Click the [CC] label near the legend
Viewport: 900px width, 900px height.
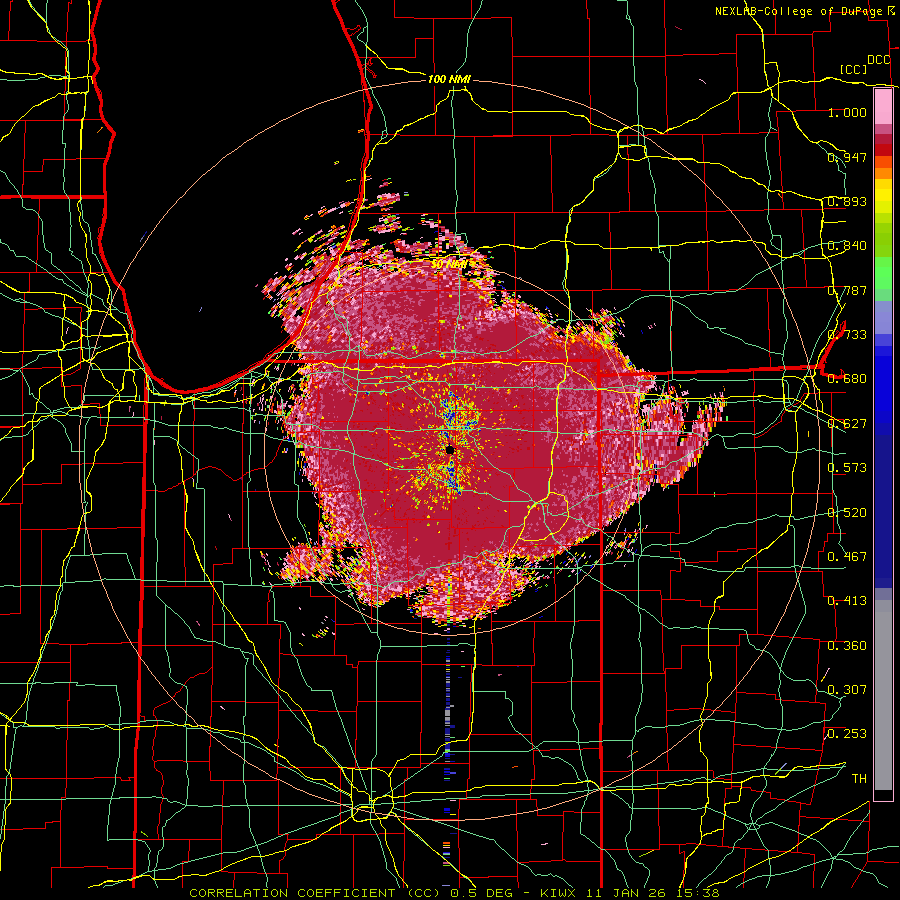(x=853, y=69)
